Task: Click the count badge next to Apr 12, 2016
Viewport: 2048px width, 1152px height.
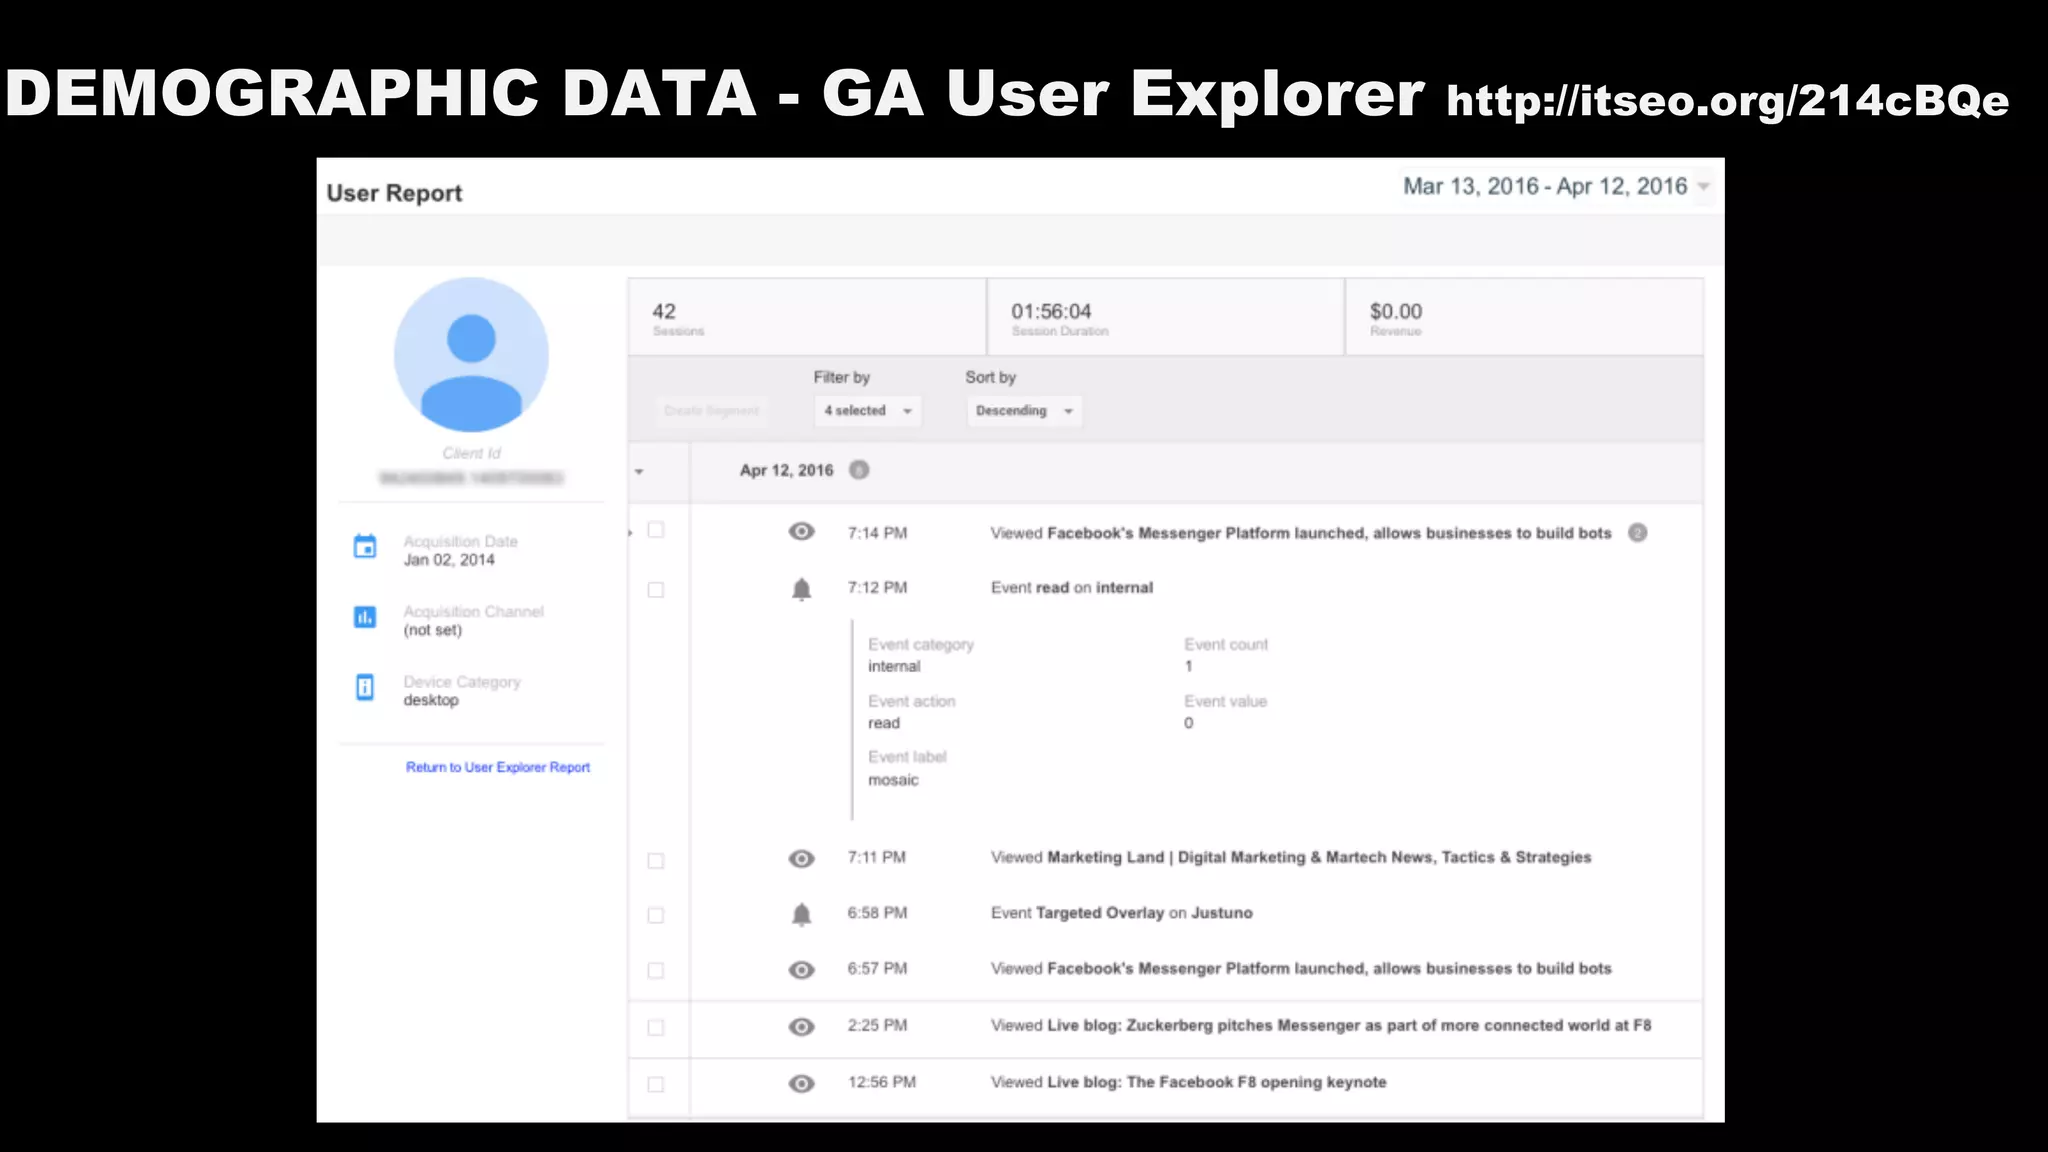Action: click(859, 470)
